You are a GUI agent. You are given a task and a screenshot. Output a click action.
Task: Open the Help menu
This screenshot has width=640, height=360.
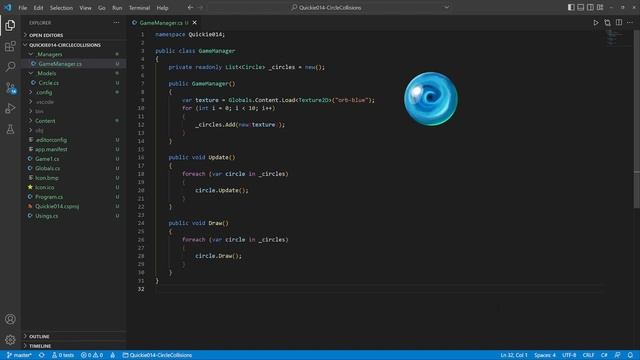tap(162, 8)
